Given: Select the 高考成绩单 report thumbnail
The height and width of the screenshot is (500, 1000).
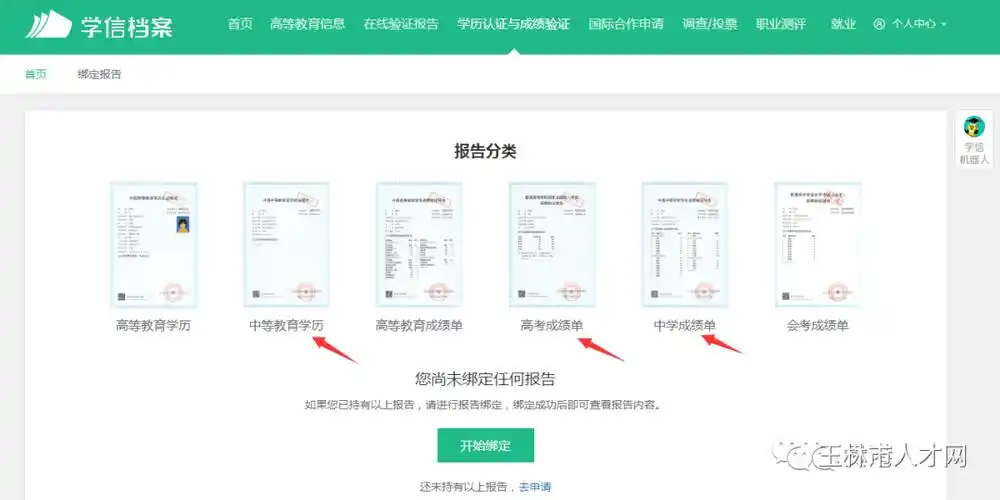Looking at the screenshot, I should (552, 245).
